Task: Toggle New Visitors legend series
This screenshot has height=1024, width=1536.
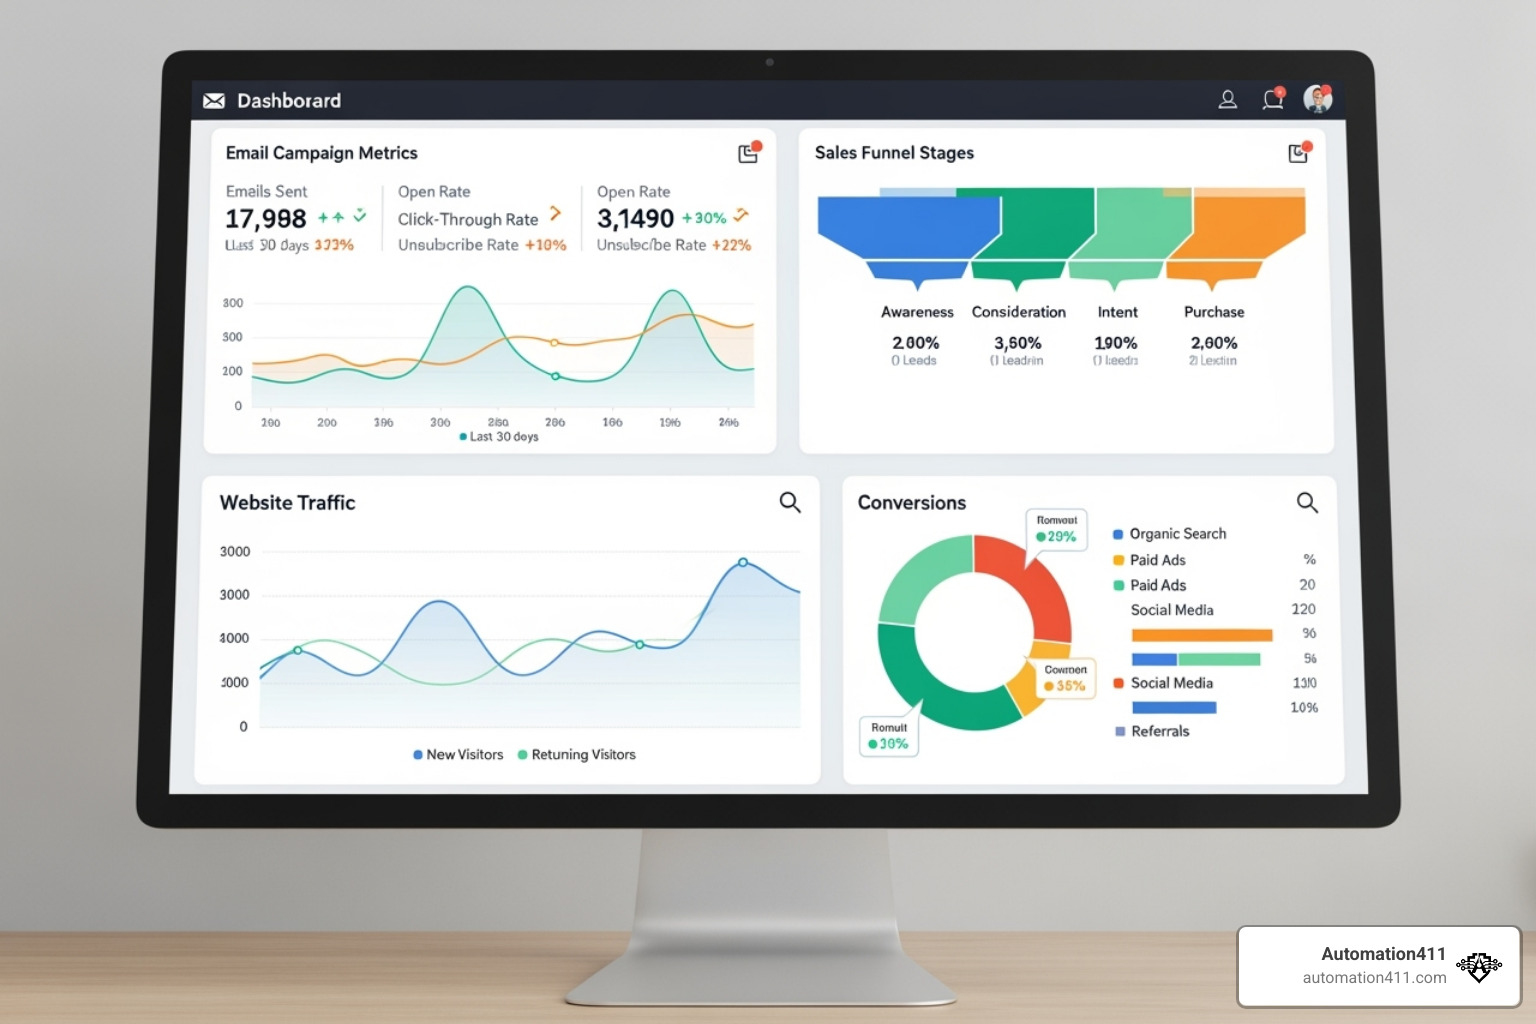Action: point(458,755)
